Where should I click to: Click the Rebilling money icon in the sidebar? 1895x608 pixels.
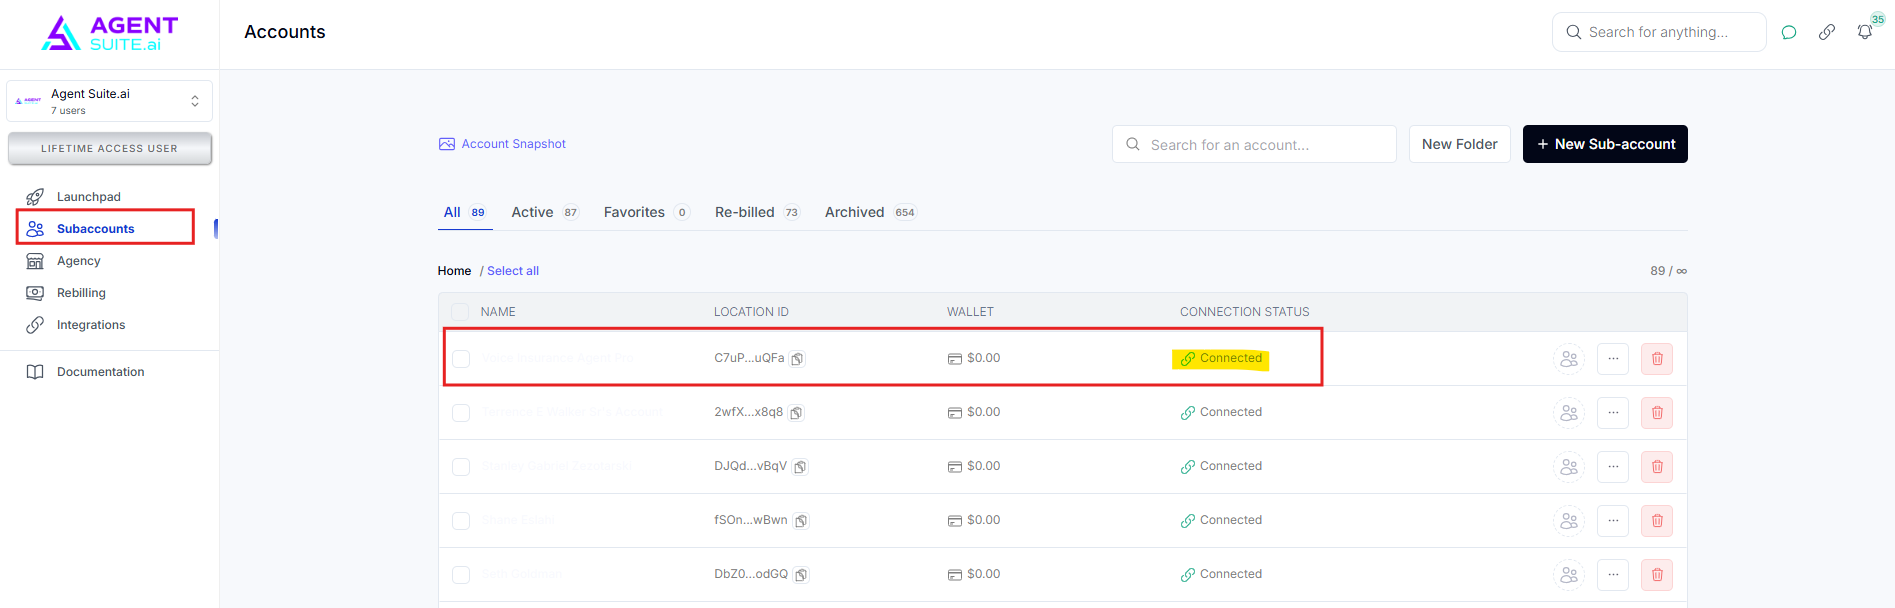click(35, 293)
